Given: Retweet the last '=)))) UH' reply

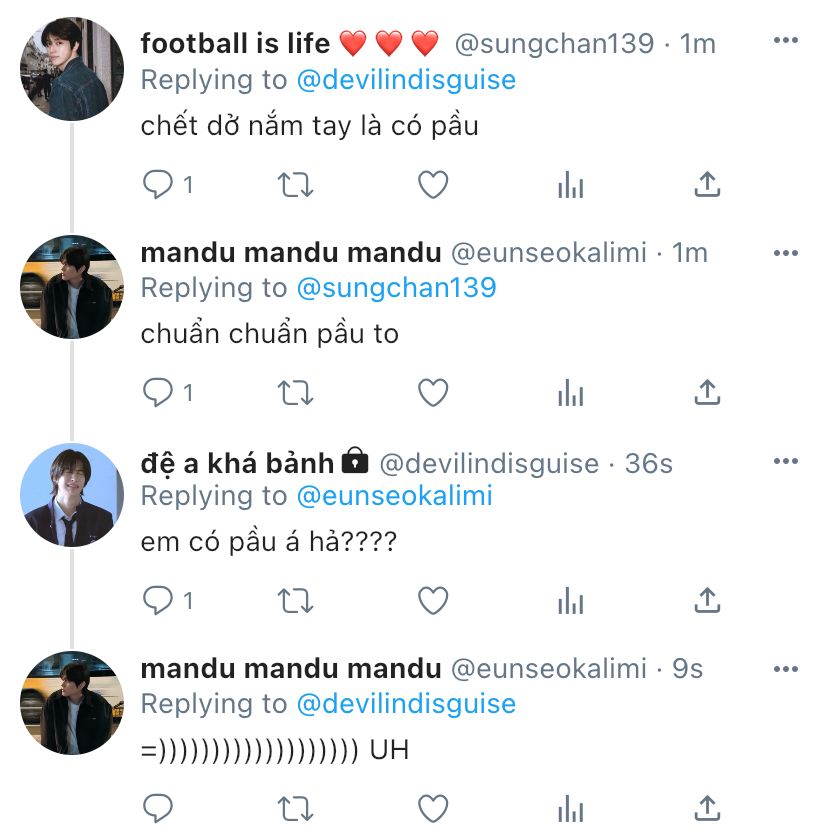Looking at the screenshot, I should point(295,809).
